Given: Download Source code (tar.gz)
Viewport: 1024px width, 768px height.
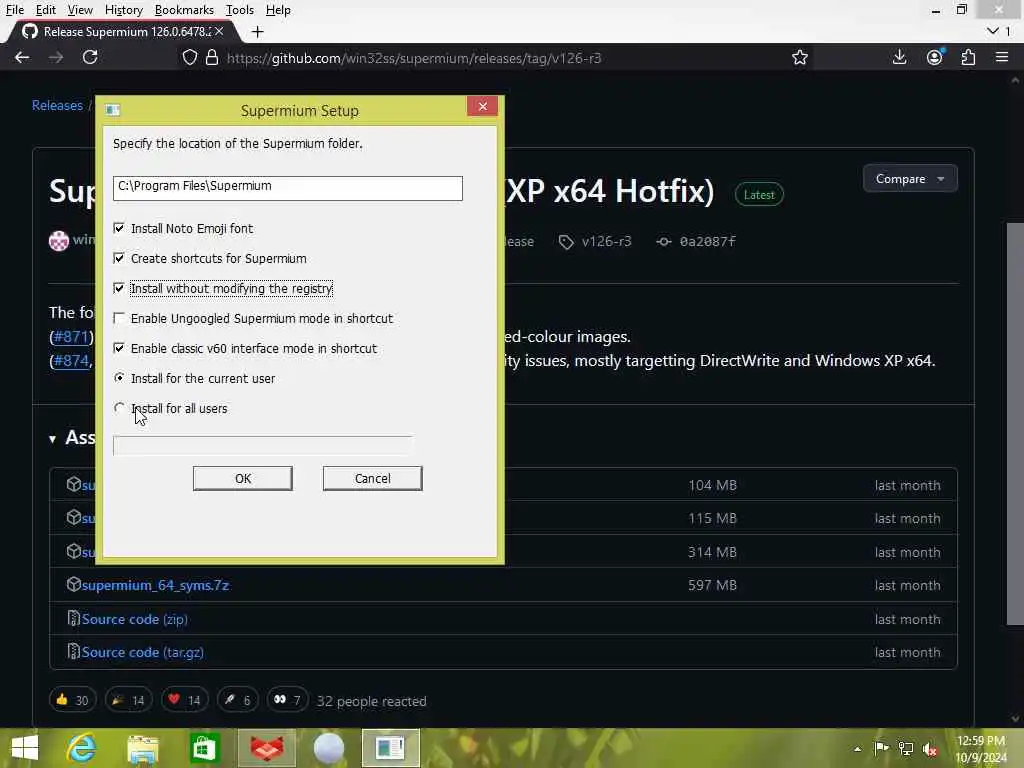Looking at the screenshot, I should coord(142,652).
